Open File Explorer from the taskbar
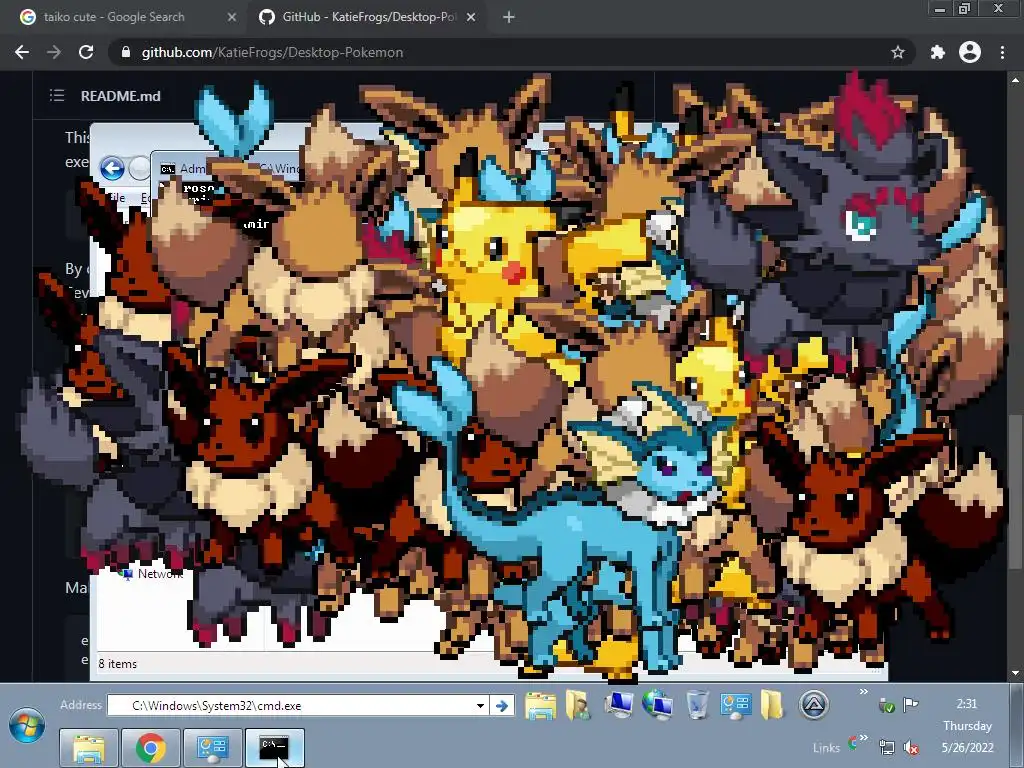Screen dimensions: 1024x768 [x=89, y=748]
